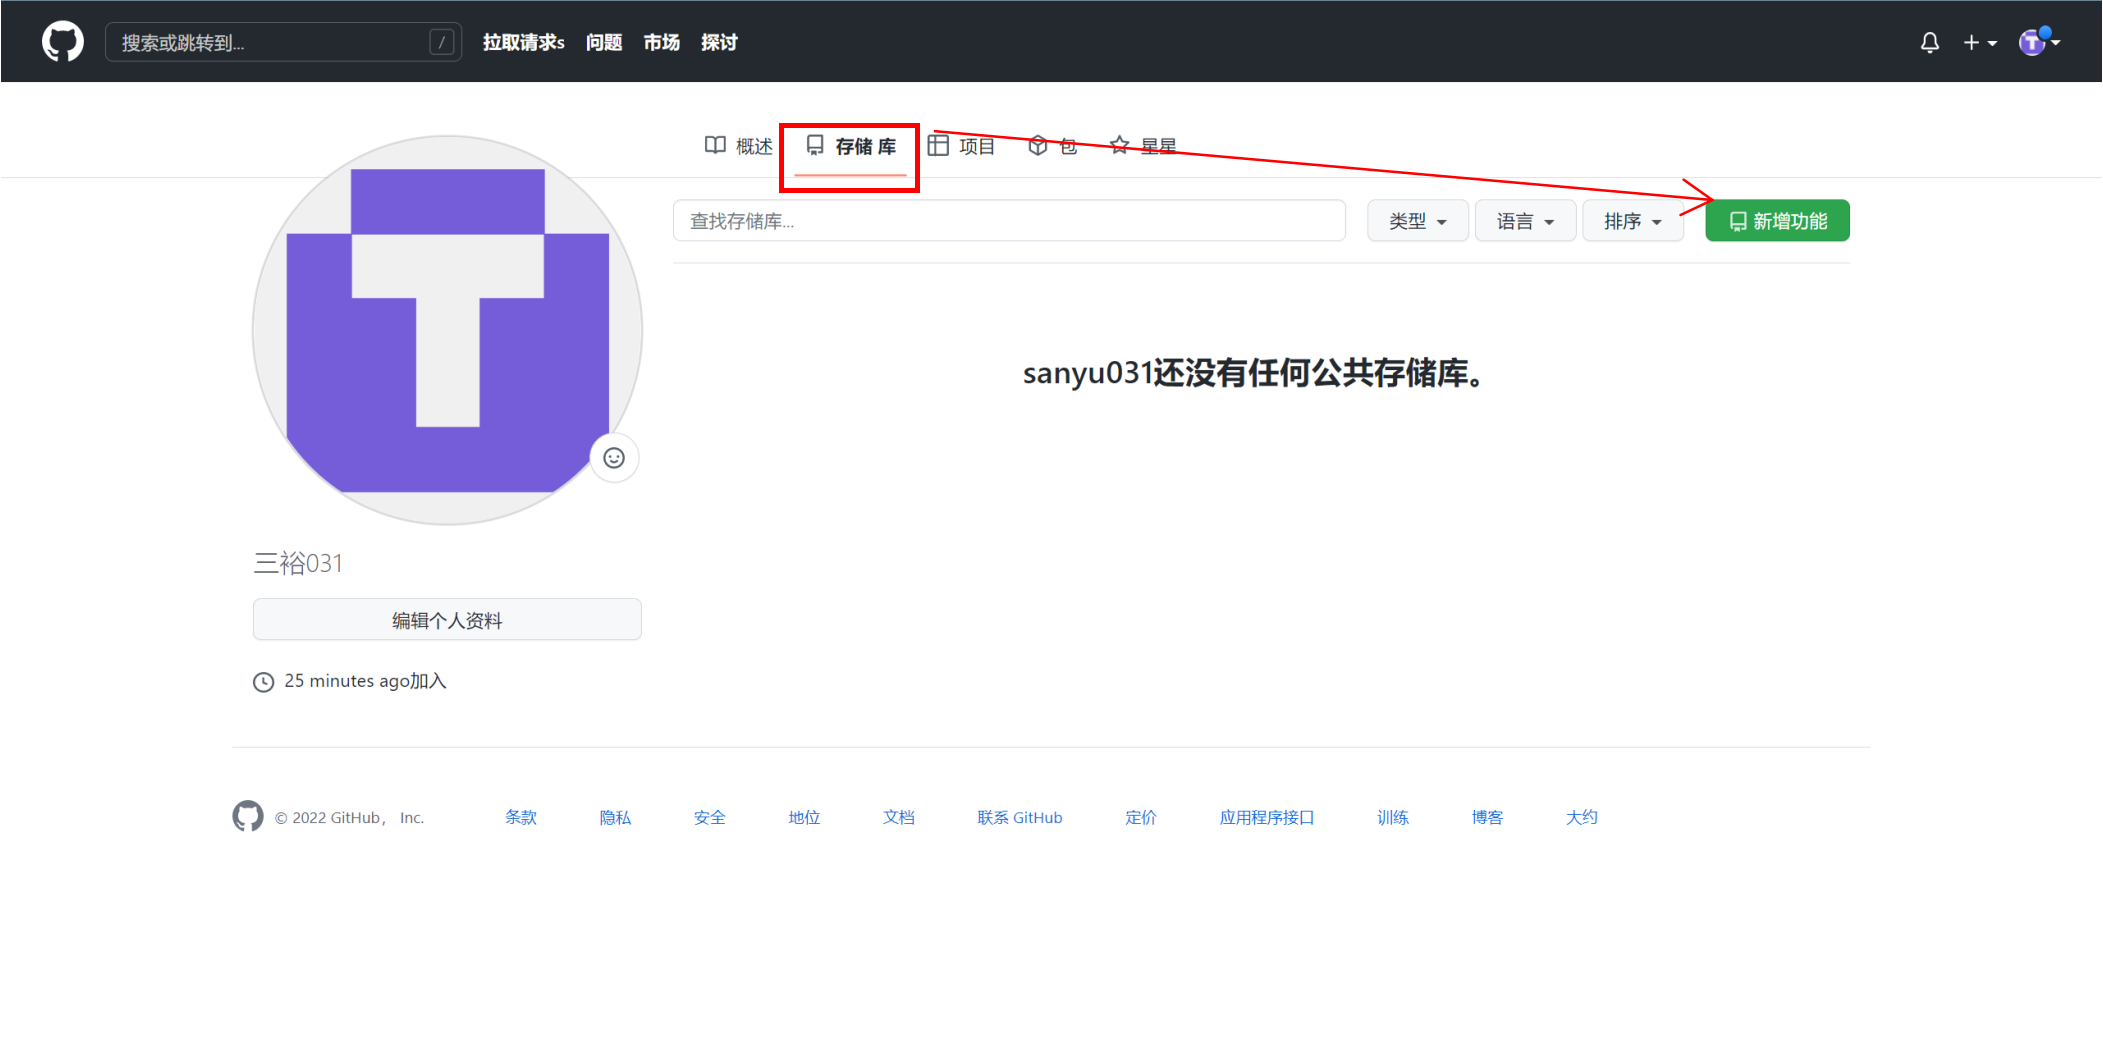Open 问题 in top navigation
This screenshot has width=2103, height=1040.
pos(604,42)
